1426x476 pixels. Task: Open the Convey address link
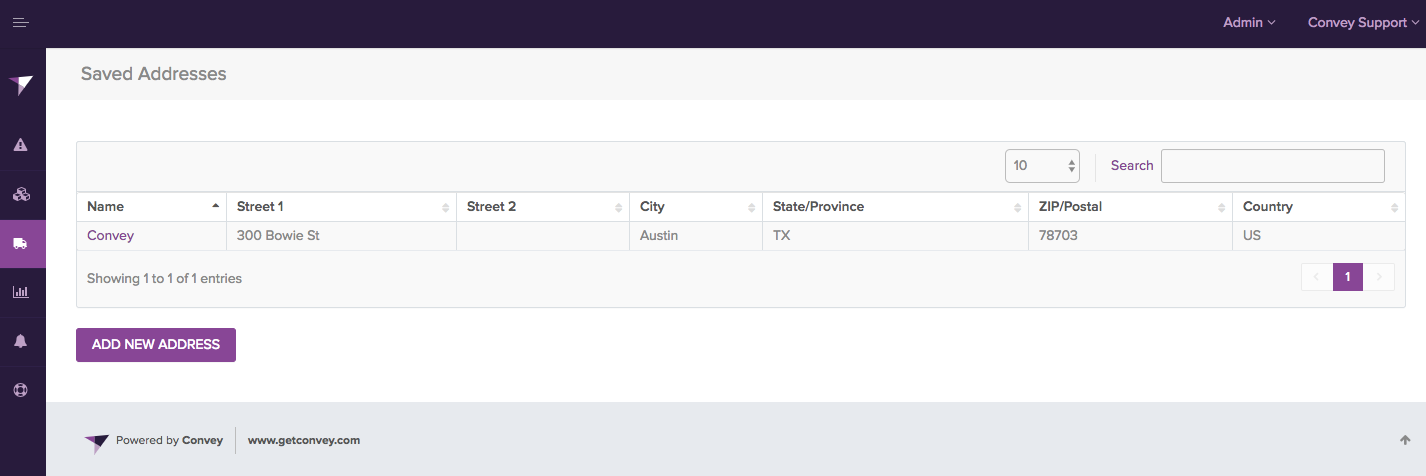point(110,236)
